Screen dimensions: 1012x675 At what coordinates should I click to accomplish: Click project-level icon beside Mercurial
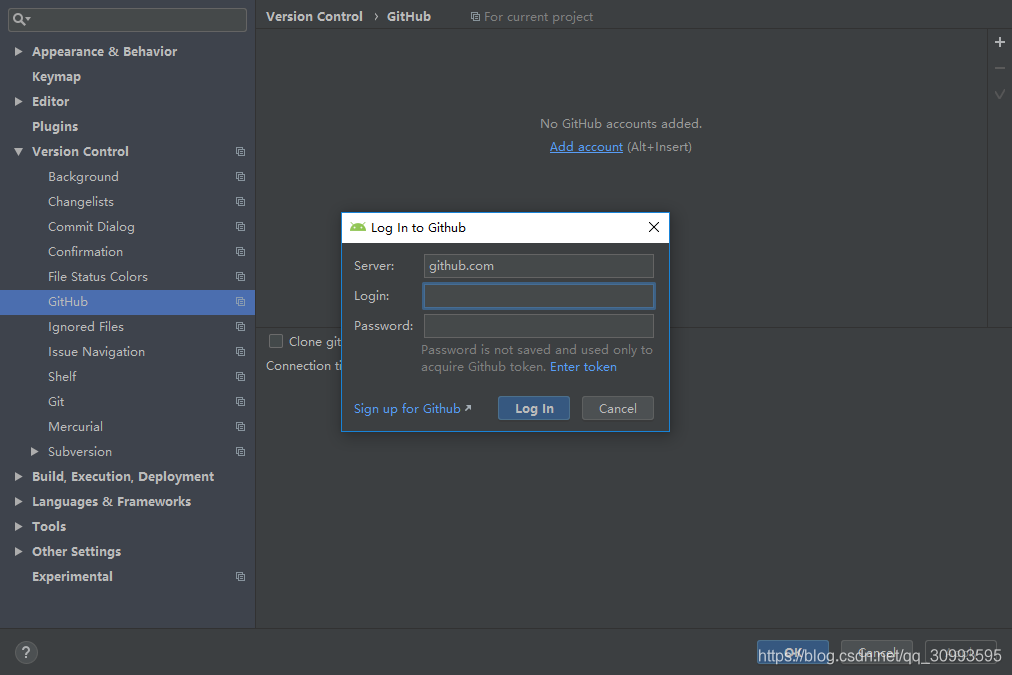pyautogui.click(x=240, y=427)
